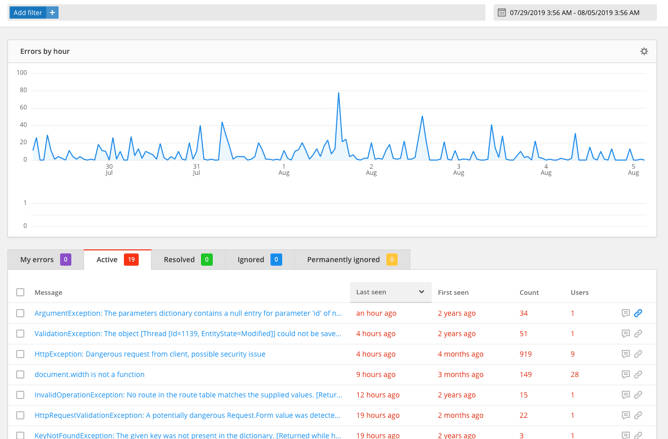The height and width of the screenshot is (439, 668).
Task: Tick the document.width error checkbox
Action: (x=20, y=374)
